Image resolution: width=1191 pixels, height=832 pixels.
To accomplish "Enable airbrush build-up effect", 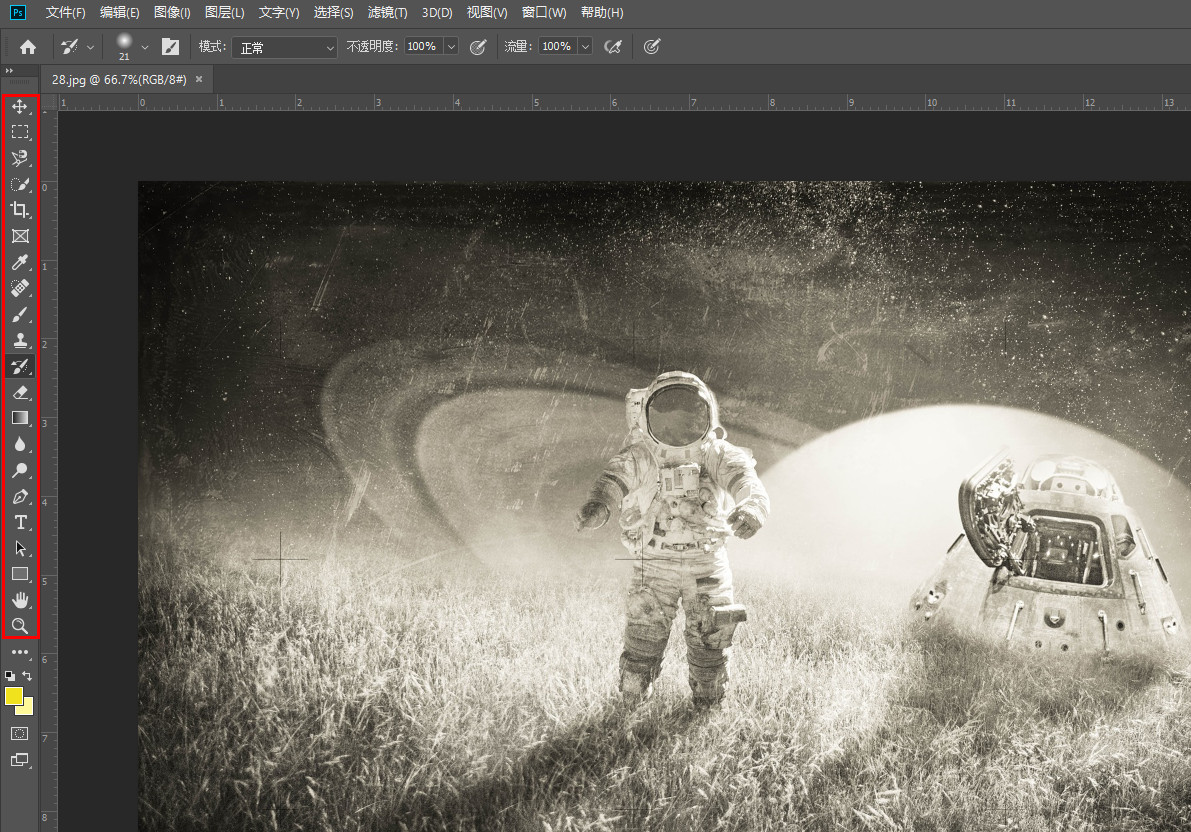I will [x=613, y=47].
